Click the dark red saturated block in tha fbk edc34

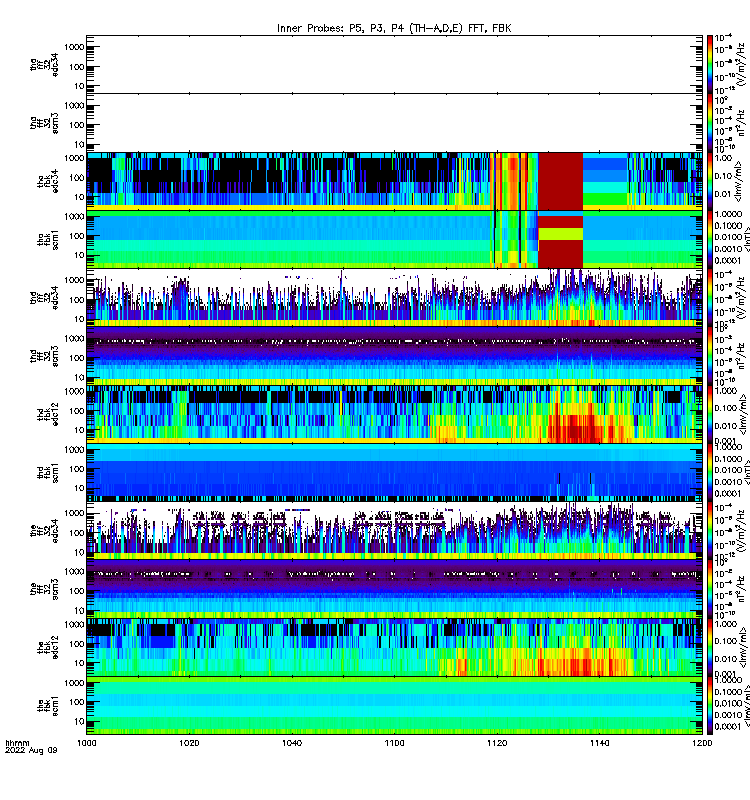click(x=561, y=181)
